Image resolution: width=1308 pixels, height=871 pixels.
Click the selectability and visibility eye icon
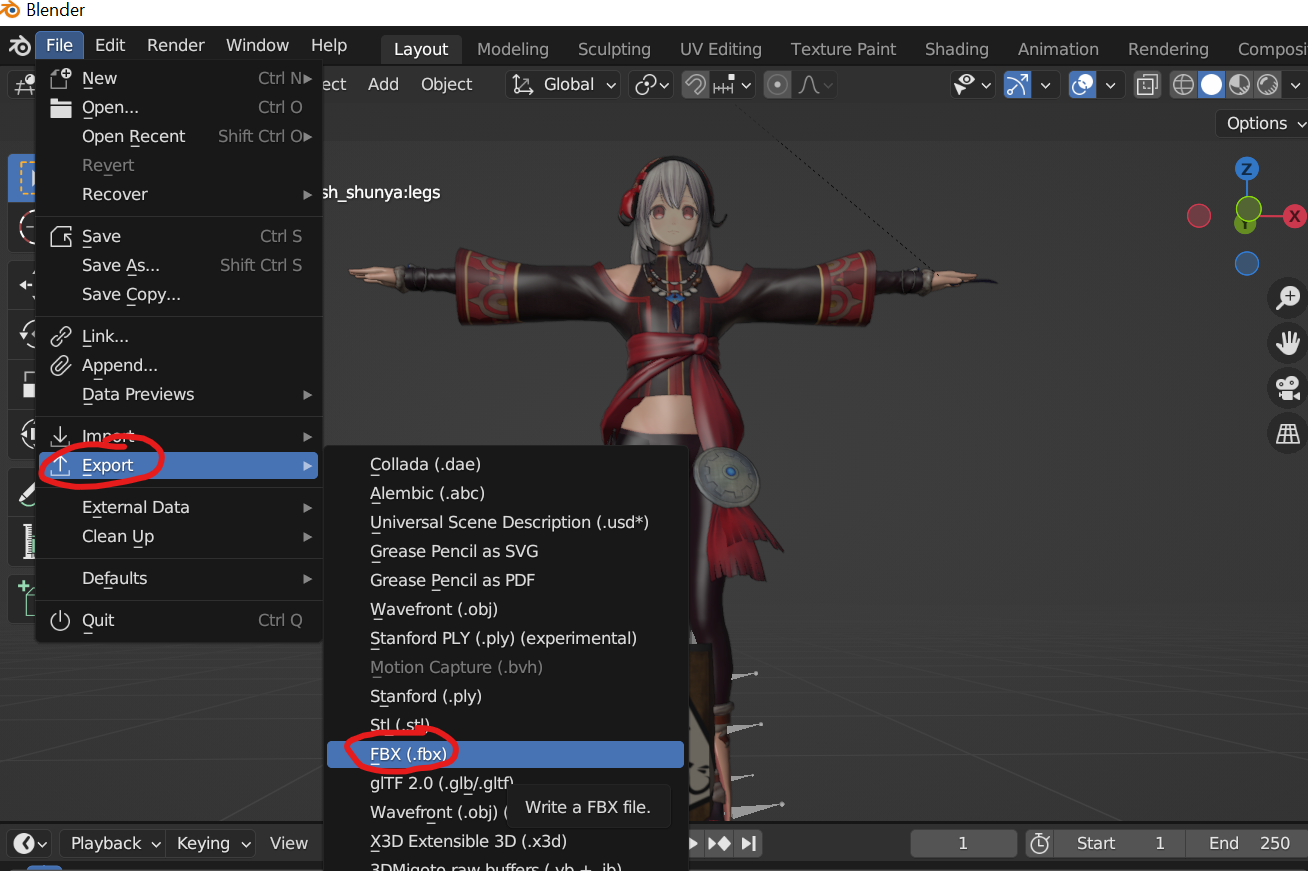tap(965, 85)
